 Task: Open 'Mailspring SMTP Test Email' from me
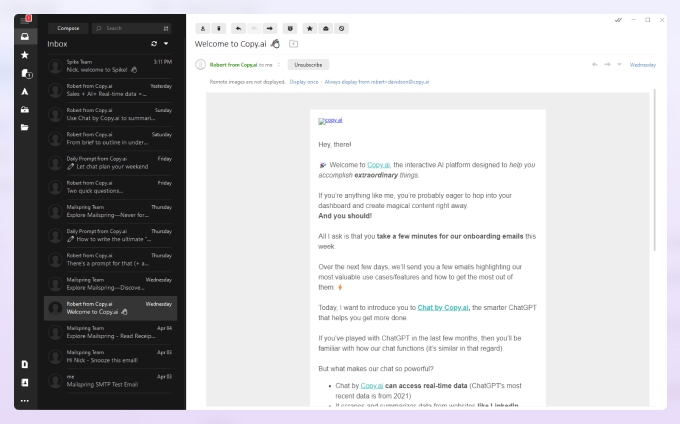coord(111,381)
